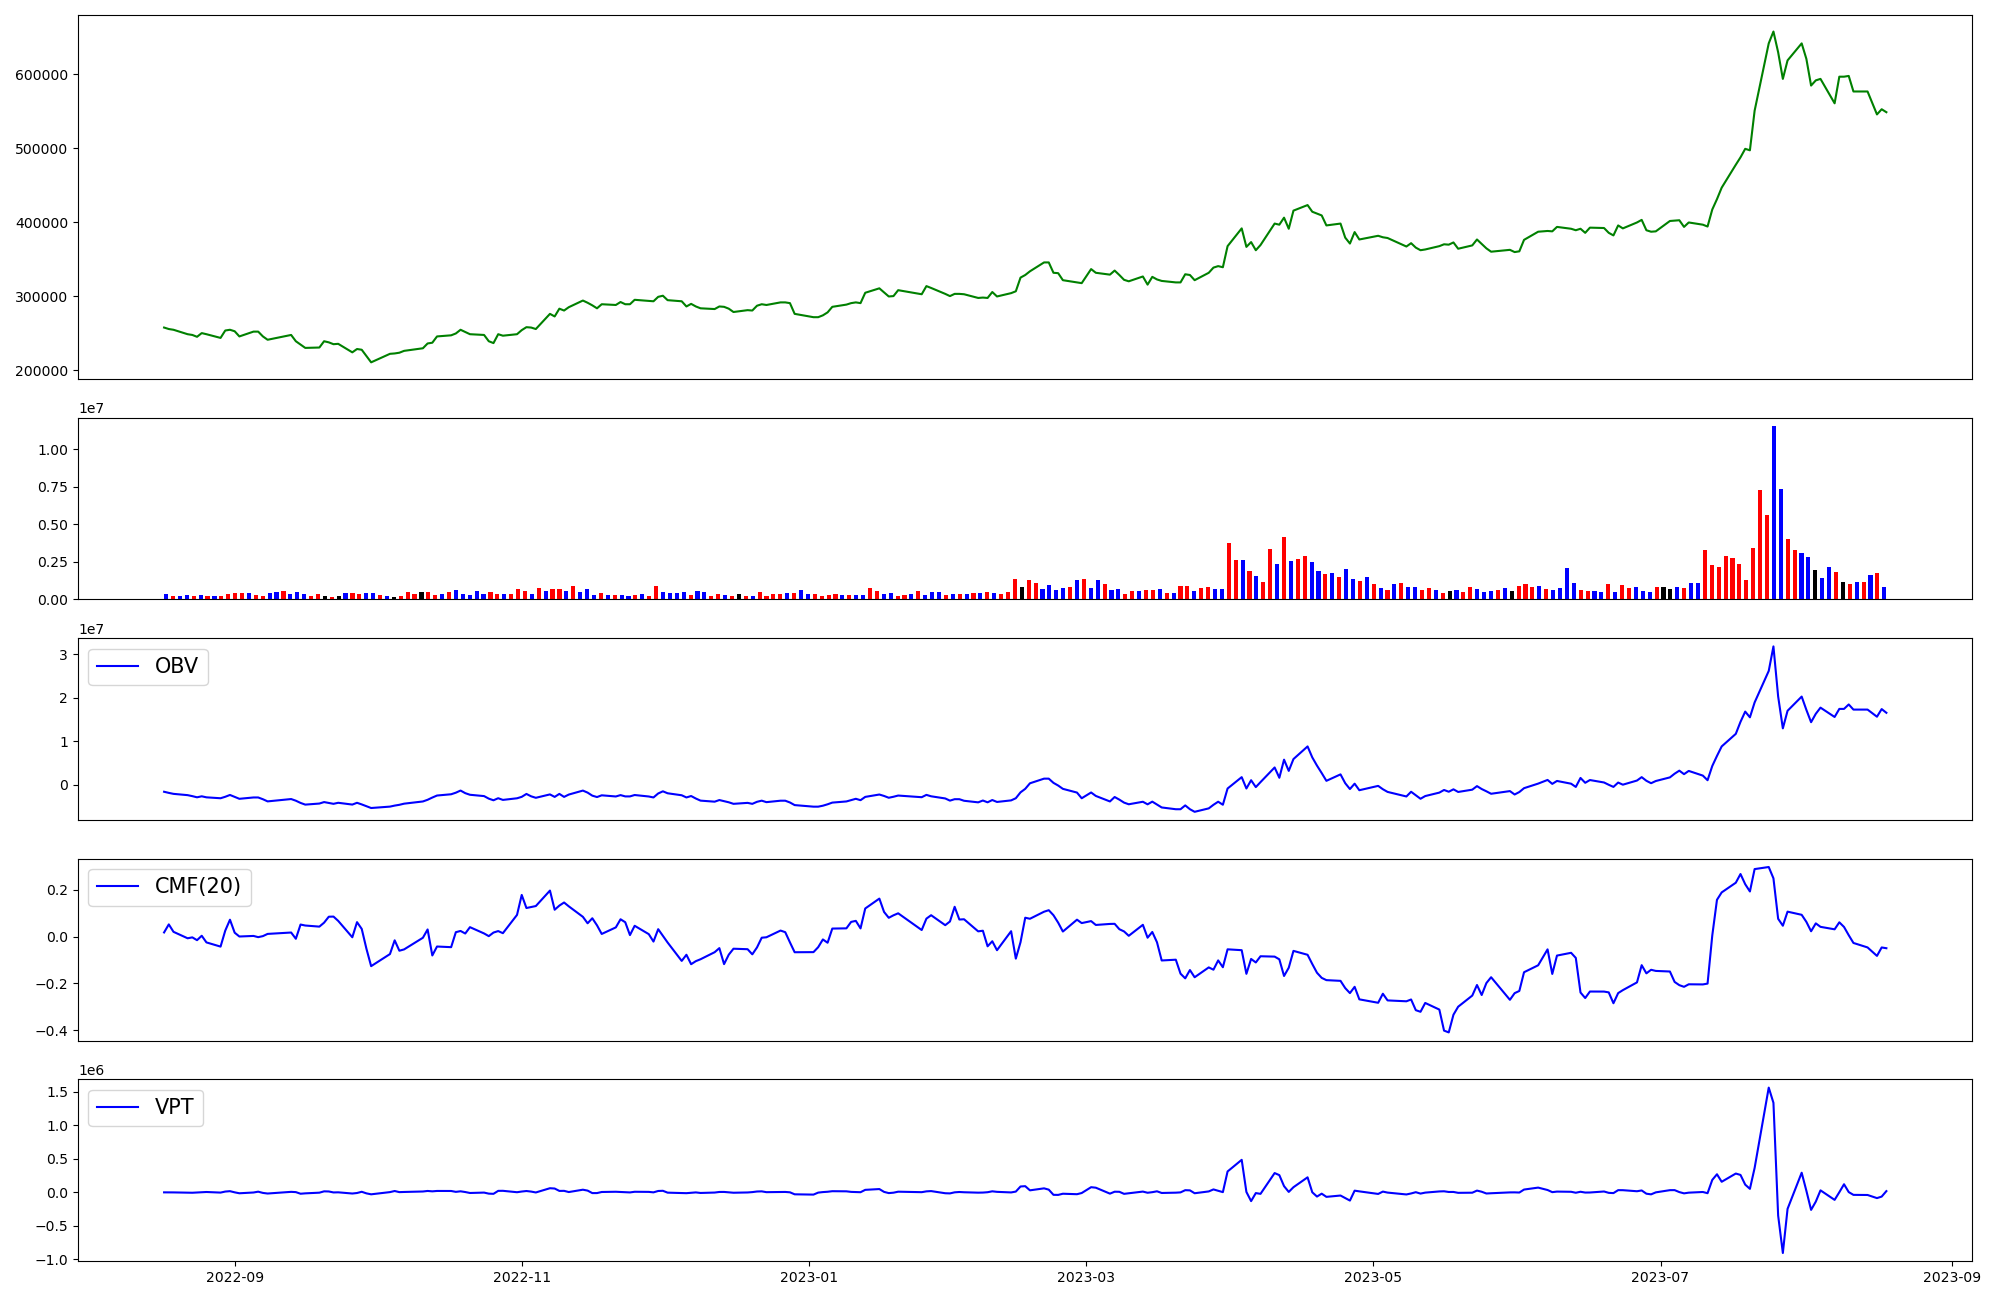Select the 2023-09 date tick label
Image resolution: width=2000 pixels, height=1300 pixels.
click(x=1952, y=1277)
